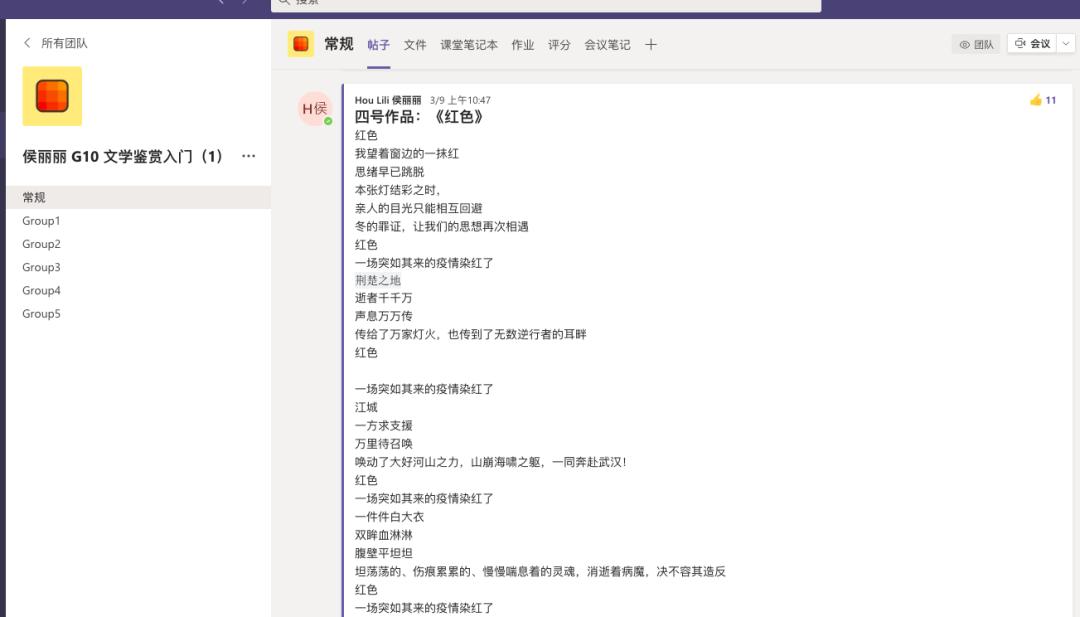Open team options via the ... menu
This screenshot has height=617, width=1080.
click(x=246, y=155)
